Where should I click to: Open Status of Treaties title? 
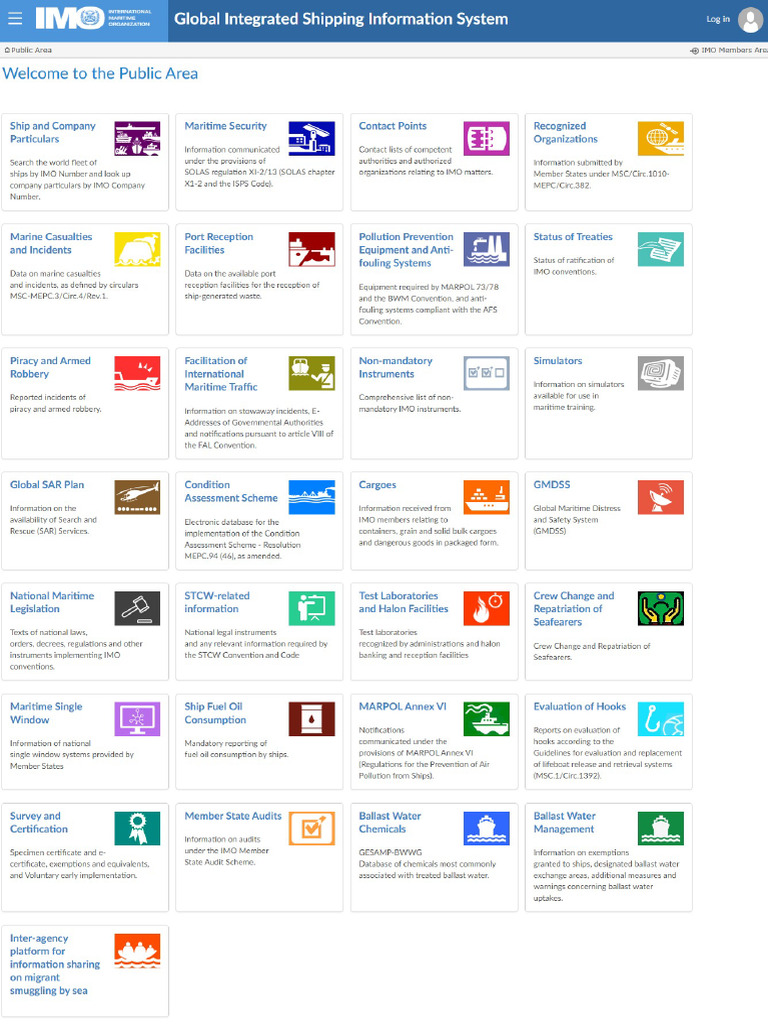tap(573, 237)
